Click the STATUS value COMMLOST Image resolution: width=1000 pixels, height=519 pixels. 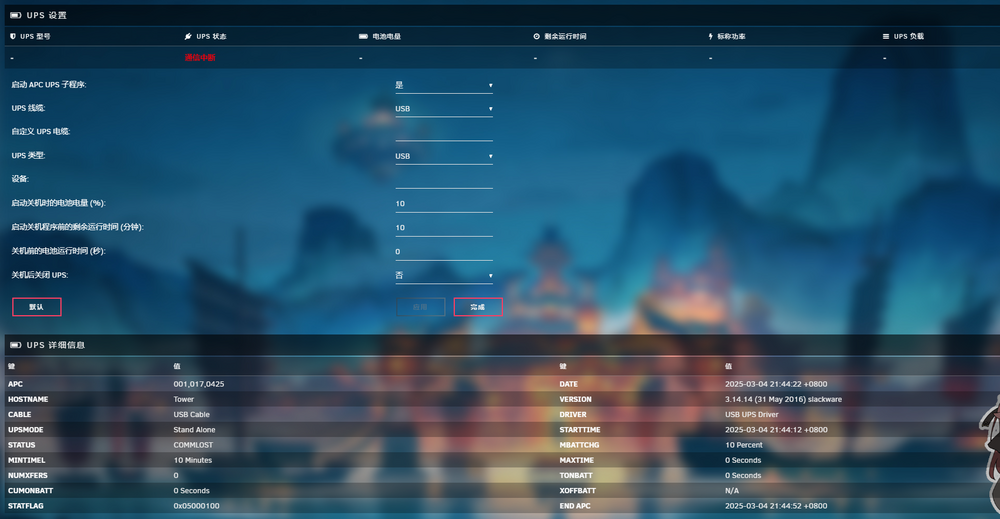[193, 446]
